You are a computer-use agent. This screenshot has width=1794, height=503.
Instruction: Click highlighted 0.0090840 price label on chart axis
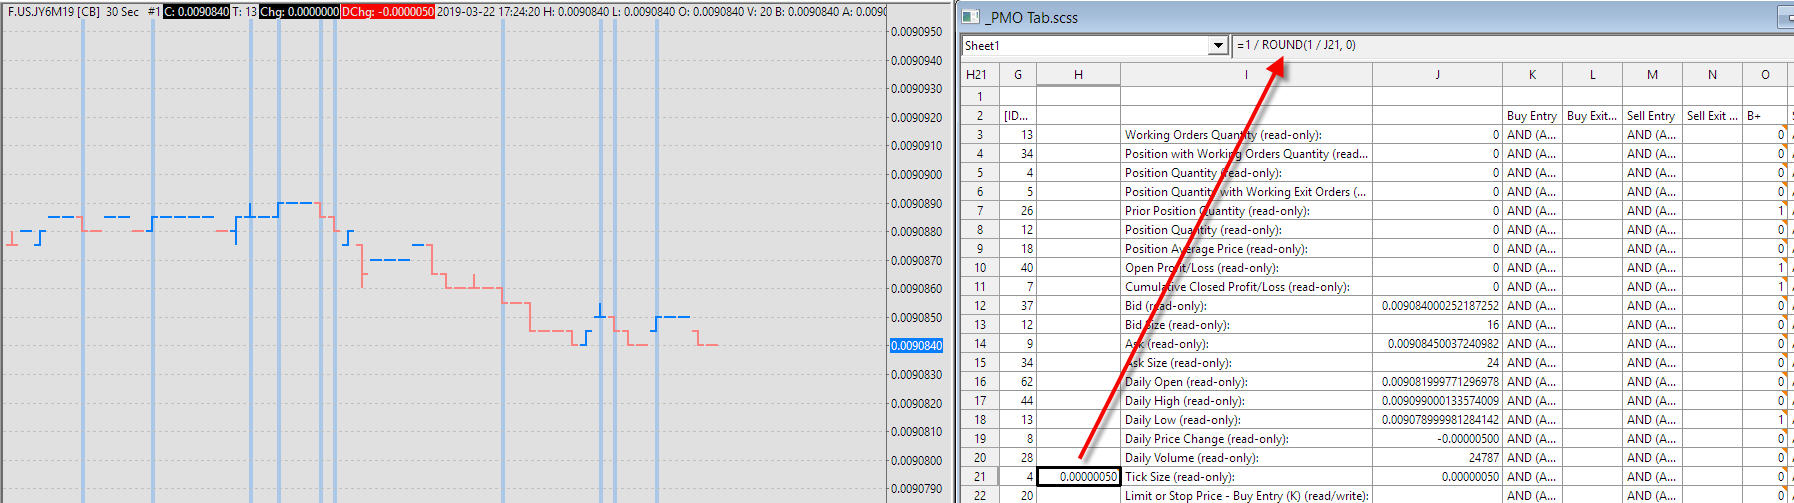click(916, 346)
